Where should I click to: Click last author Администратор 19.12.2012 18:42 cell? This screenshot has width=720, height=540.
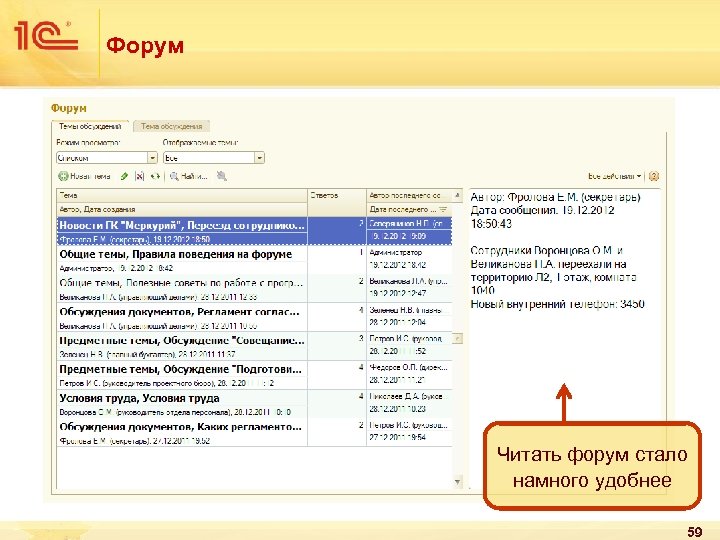410,259
